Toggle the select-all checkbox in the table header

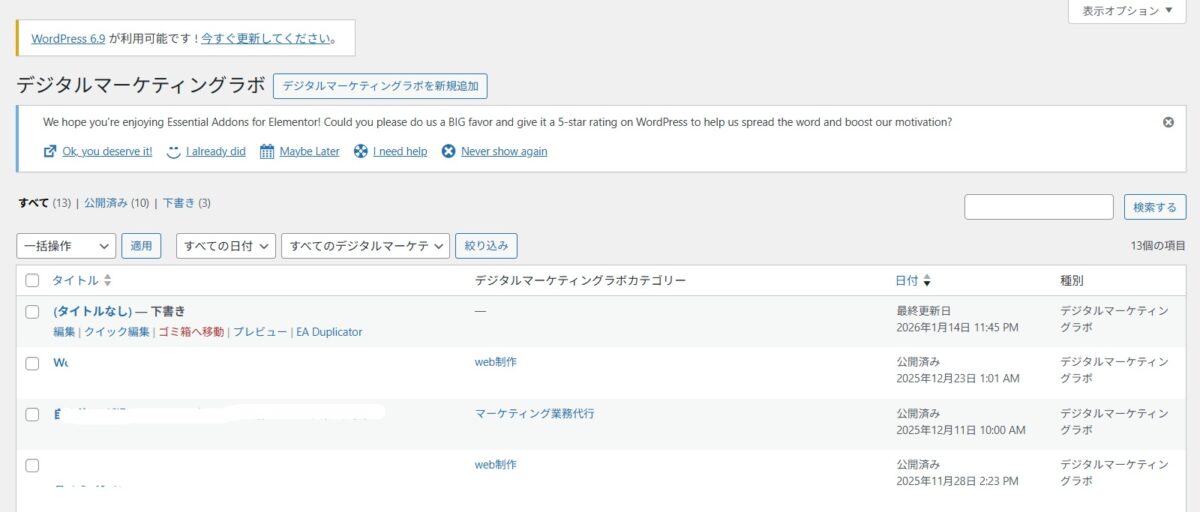tap(32, 281)
